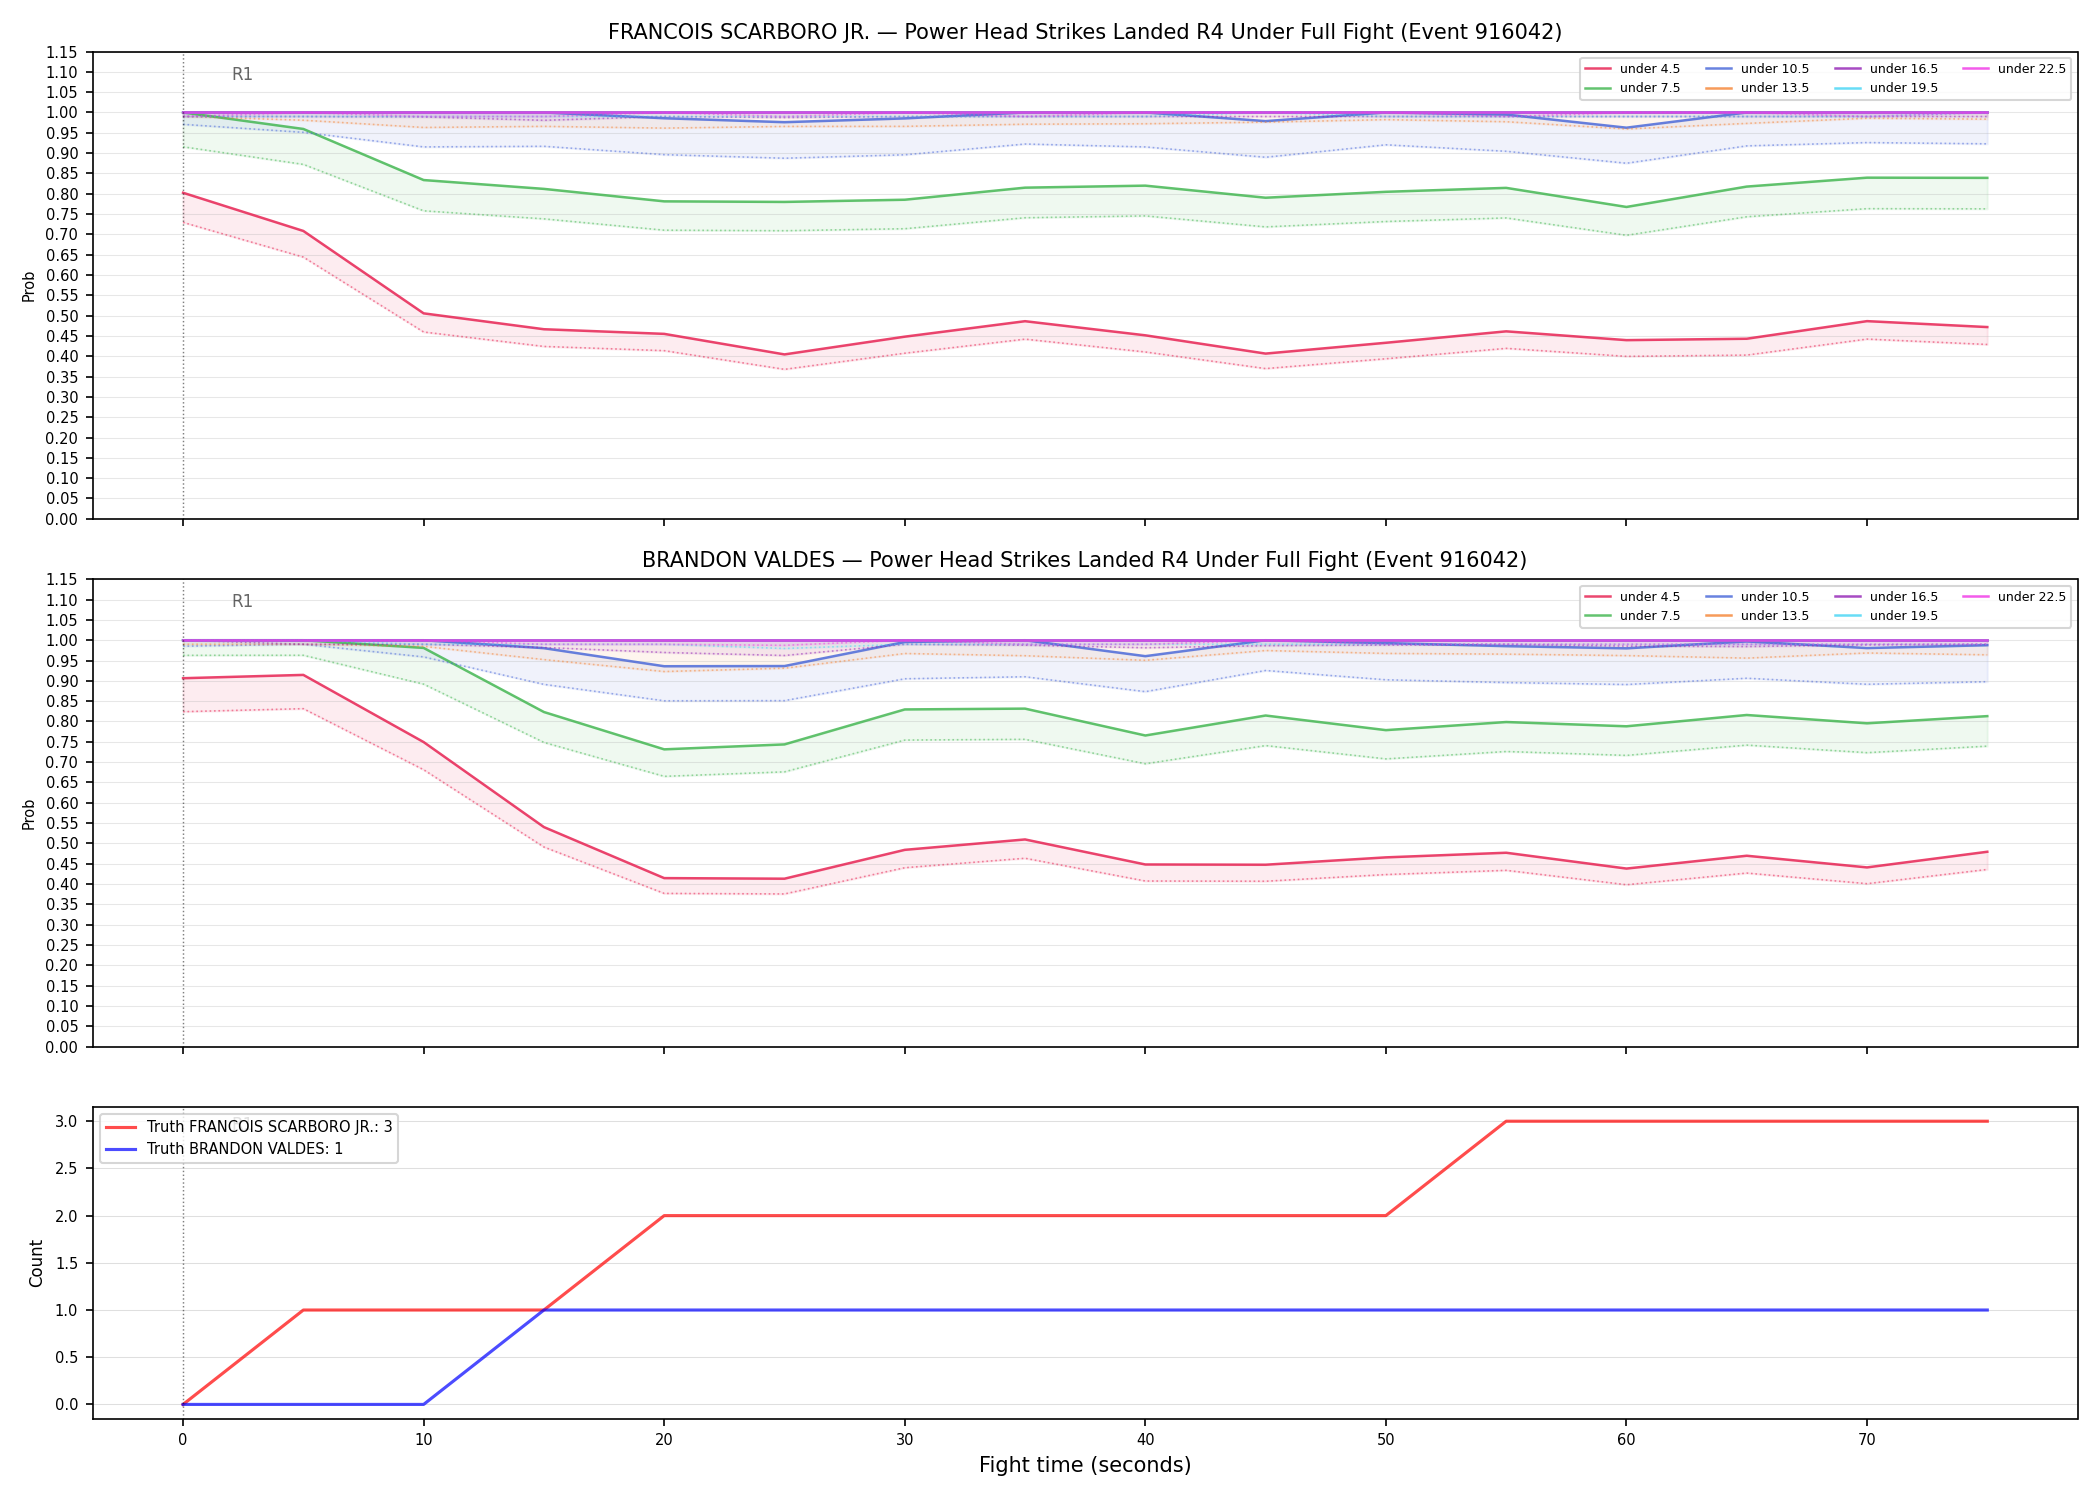Click the Brandon Valdes chart title

coord(1084,560)
